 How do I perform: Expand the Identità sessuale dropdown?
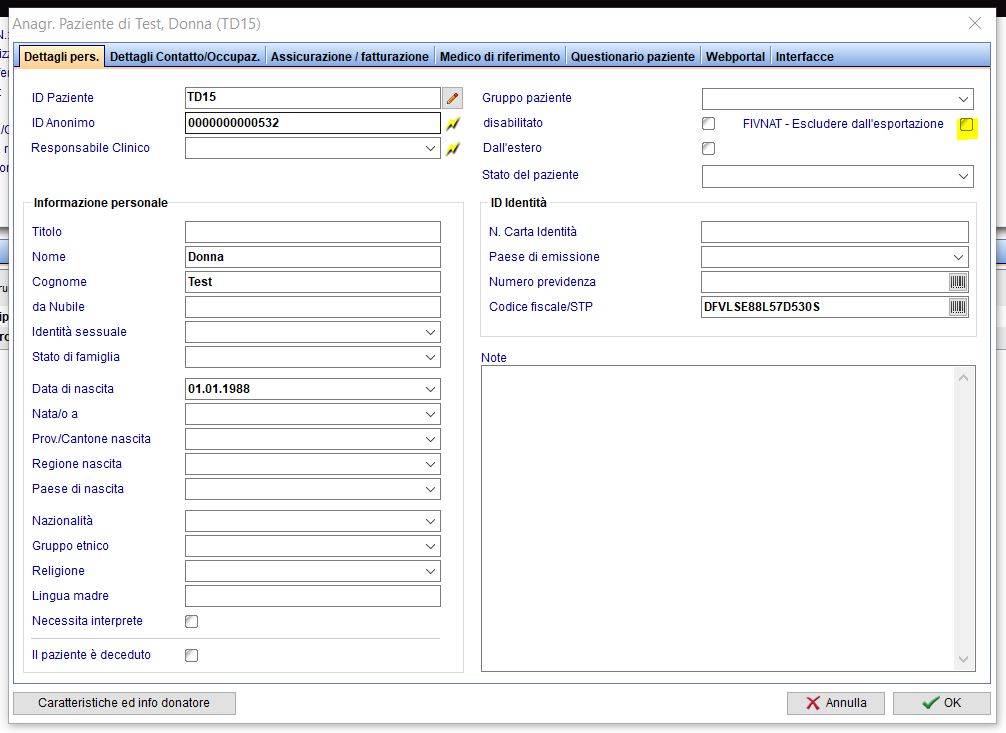point(430,332)
